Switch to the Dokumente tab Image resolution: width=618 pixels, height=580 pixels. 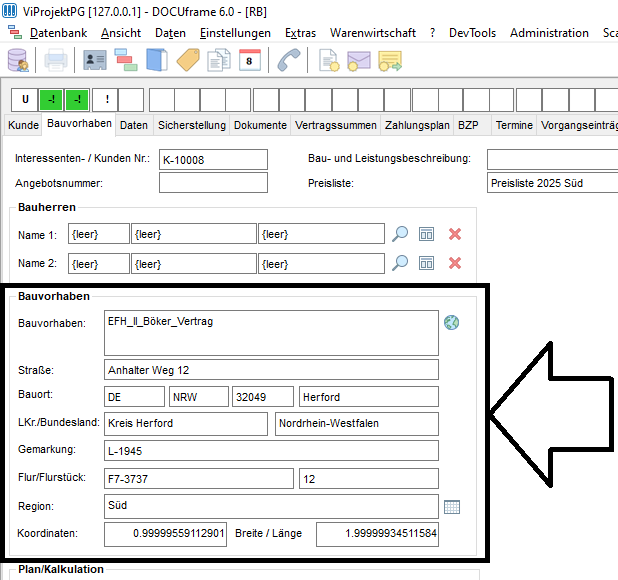(260, 125)
